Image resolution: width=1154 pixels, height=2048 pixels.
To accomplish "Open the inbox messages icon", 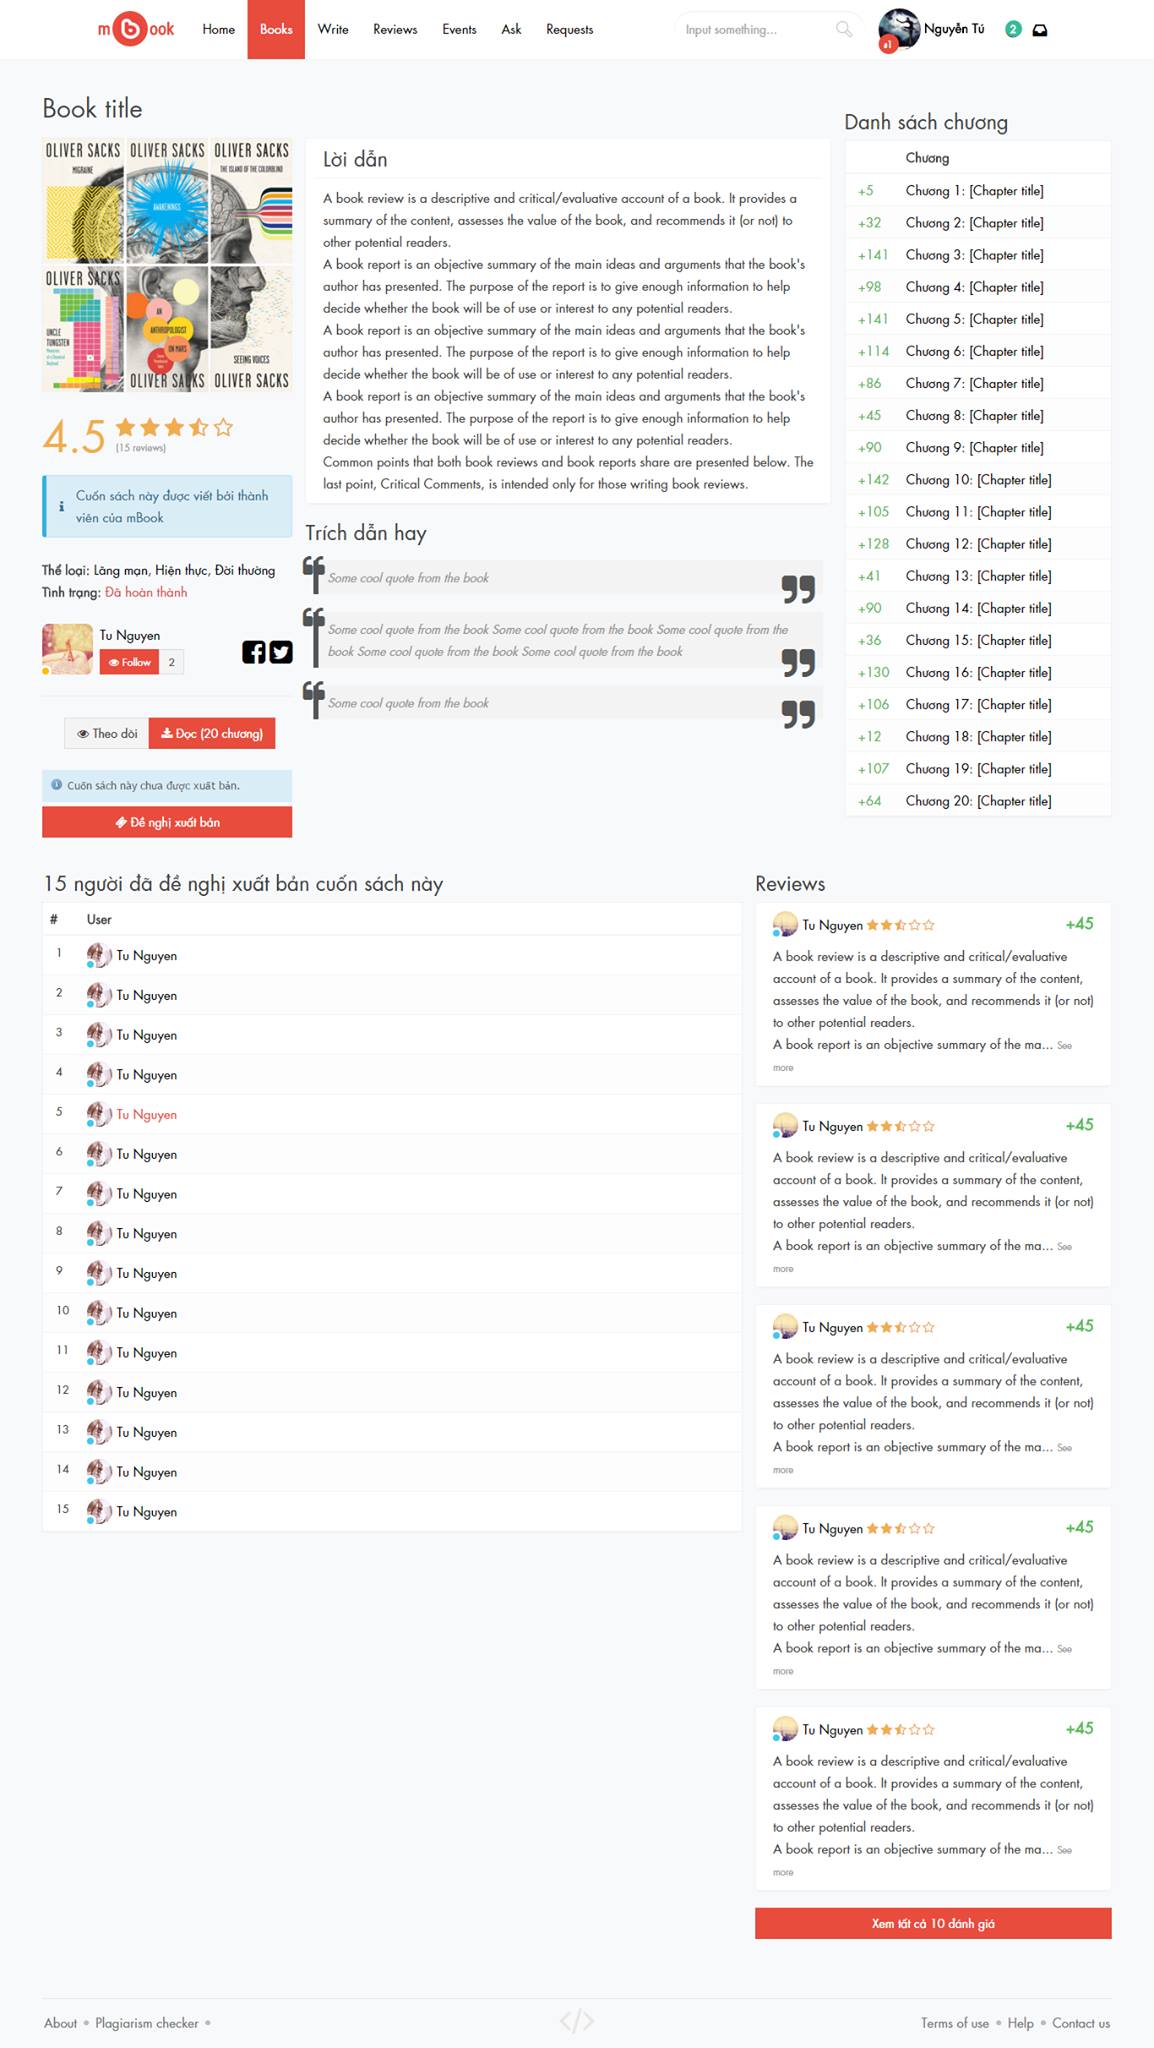I will click(1040, 30).
